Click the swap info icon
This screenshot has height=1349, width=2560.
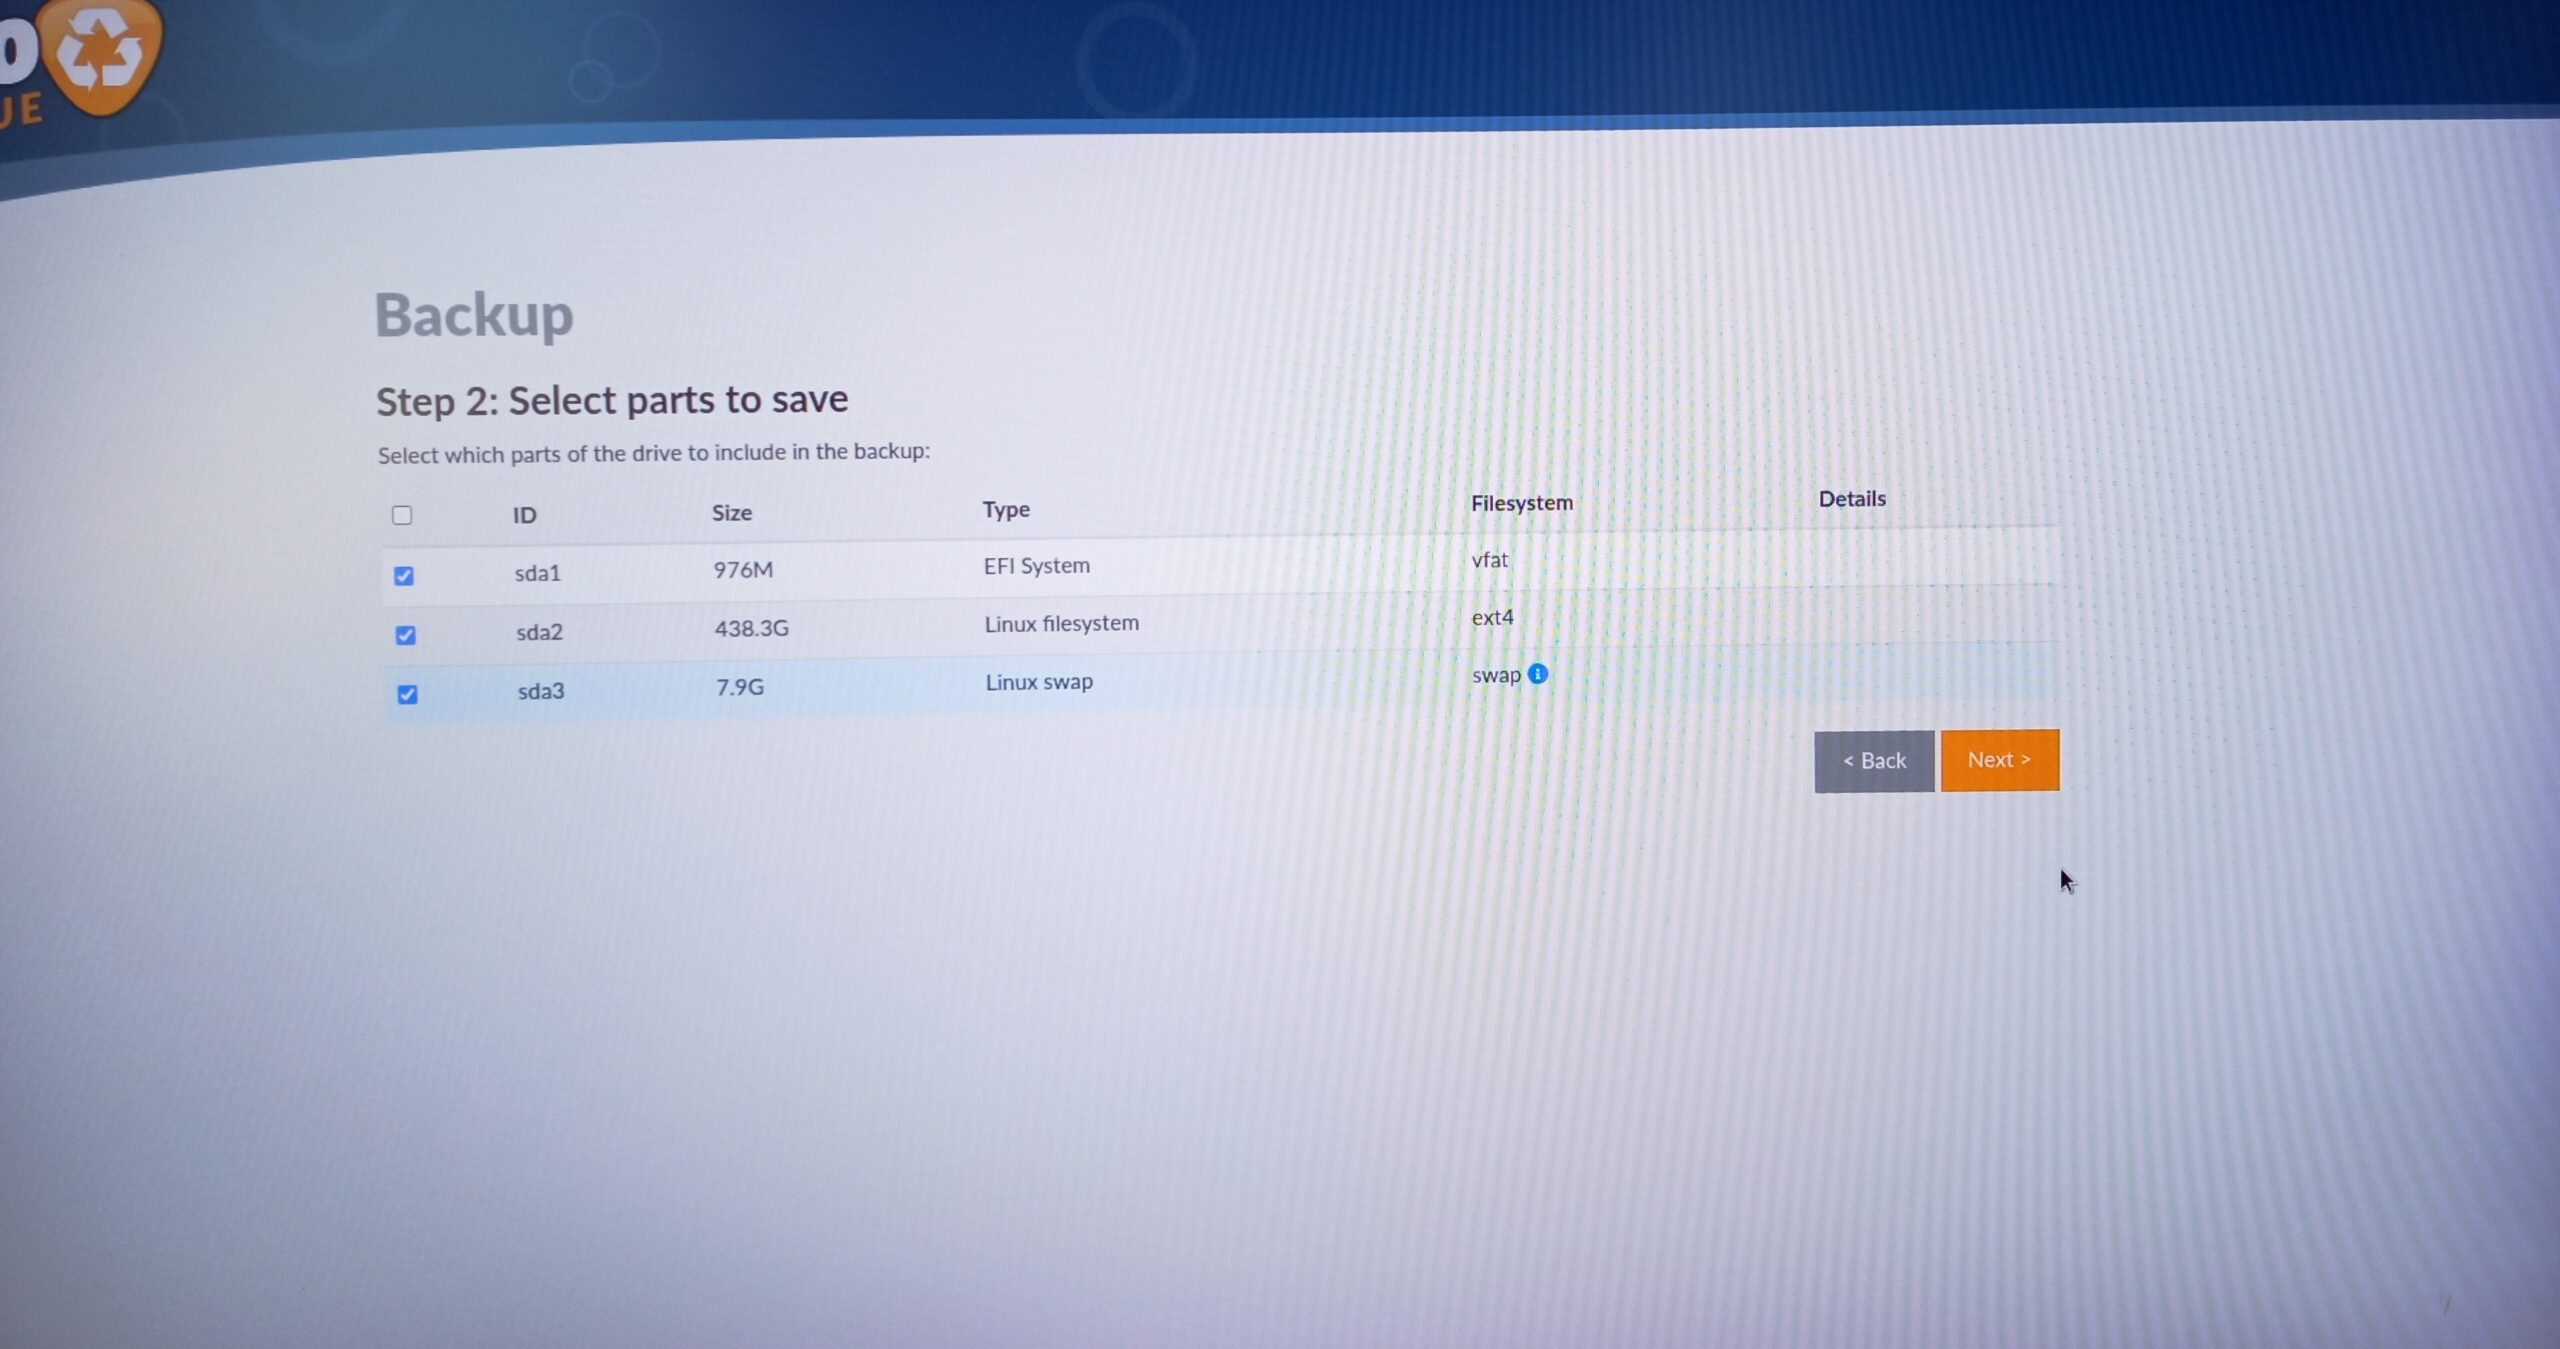[1538, 674]
